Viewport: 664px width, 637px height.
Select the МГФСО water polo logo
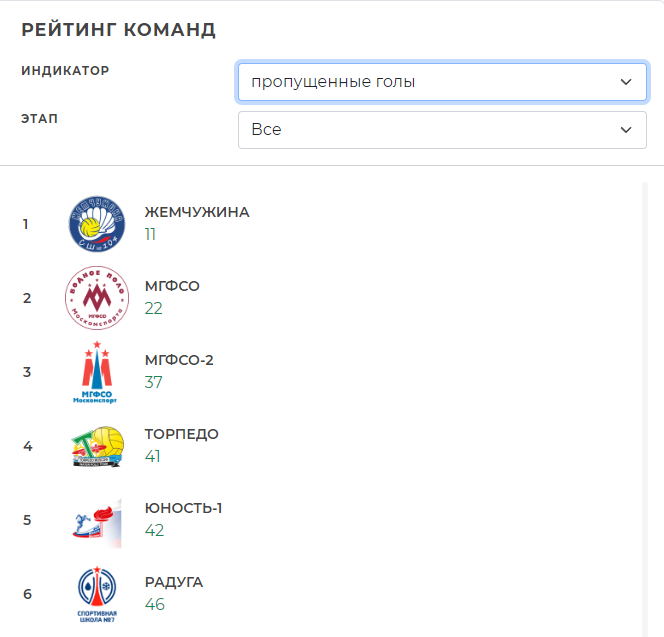tap(97, 298)
